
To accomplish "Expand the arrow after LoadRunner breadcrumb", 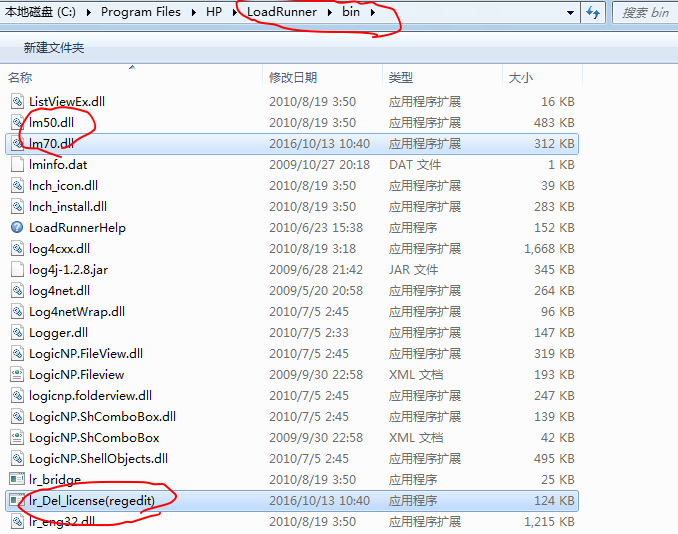I will coord(329,13).
